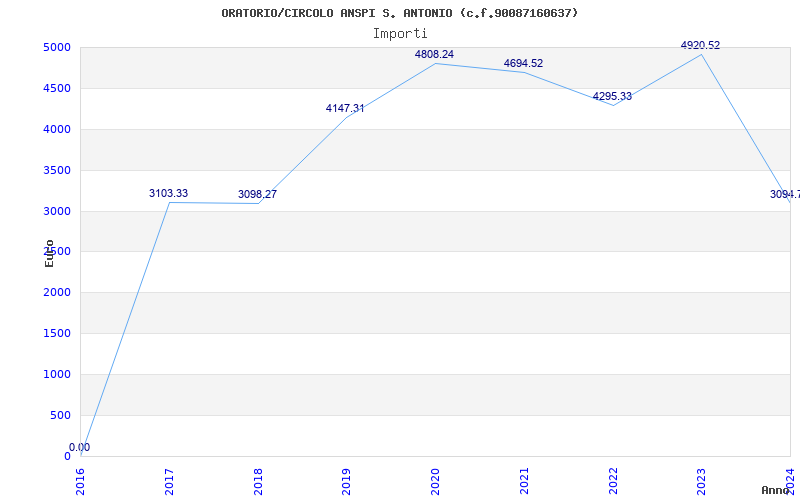The image size is (800, 500).
Task: Click the 4808.24 data label
Action: [x=434, y=54]
